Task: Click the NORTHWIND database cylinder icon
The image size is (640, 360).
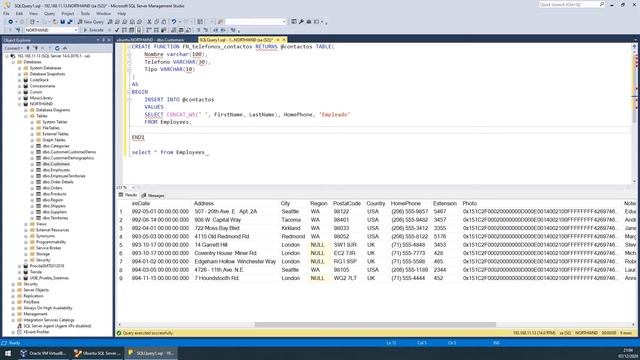Action: click(26, 104)
